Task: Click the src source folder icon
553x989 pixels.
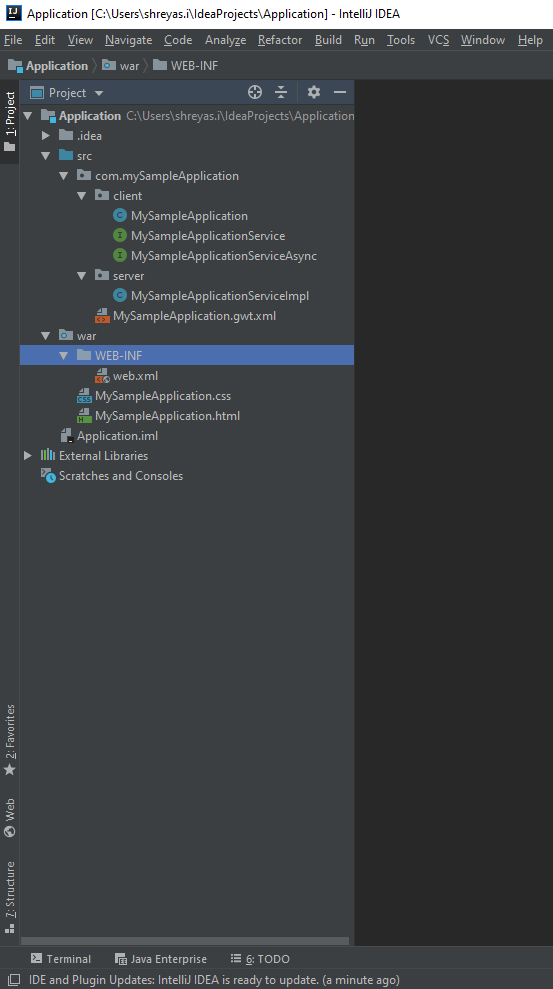Action: 66,155
